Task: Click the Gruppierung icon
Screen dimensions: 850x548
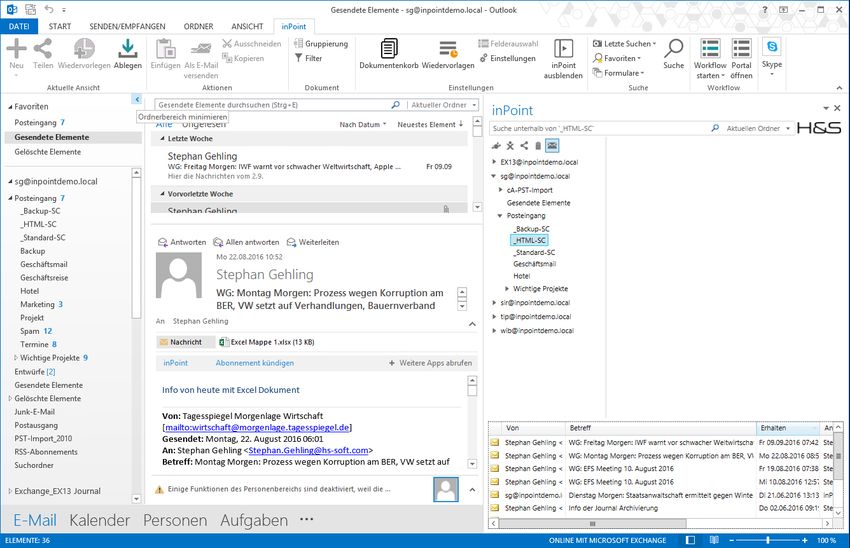Action: click(x=298, y=43)
